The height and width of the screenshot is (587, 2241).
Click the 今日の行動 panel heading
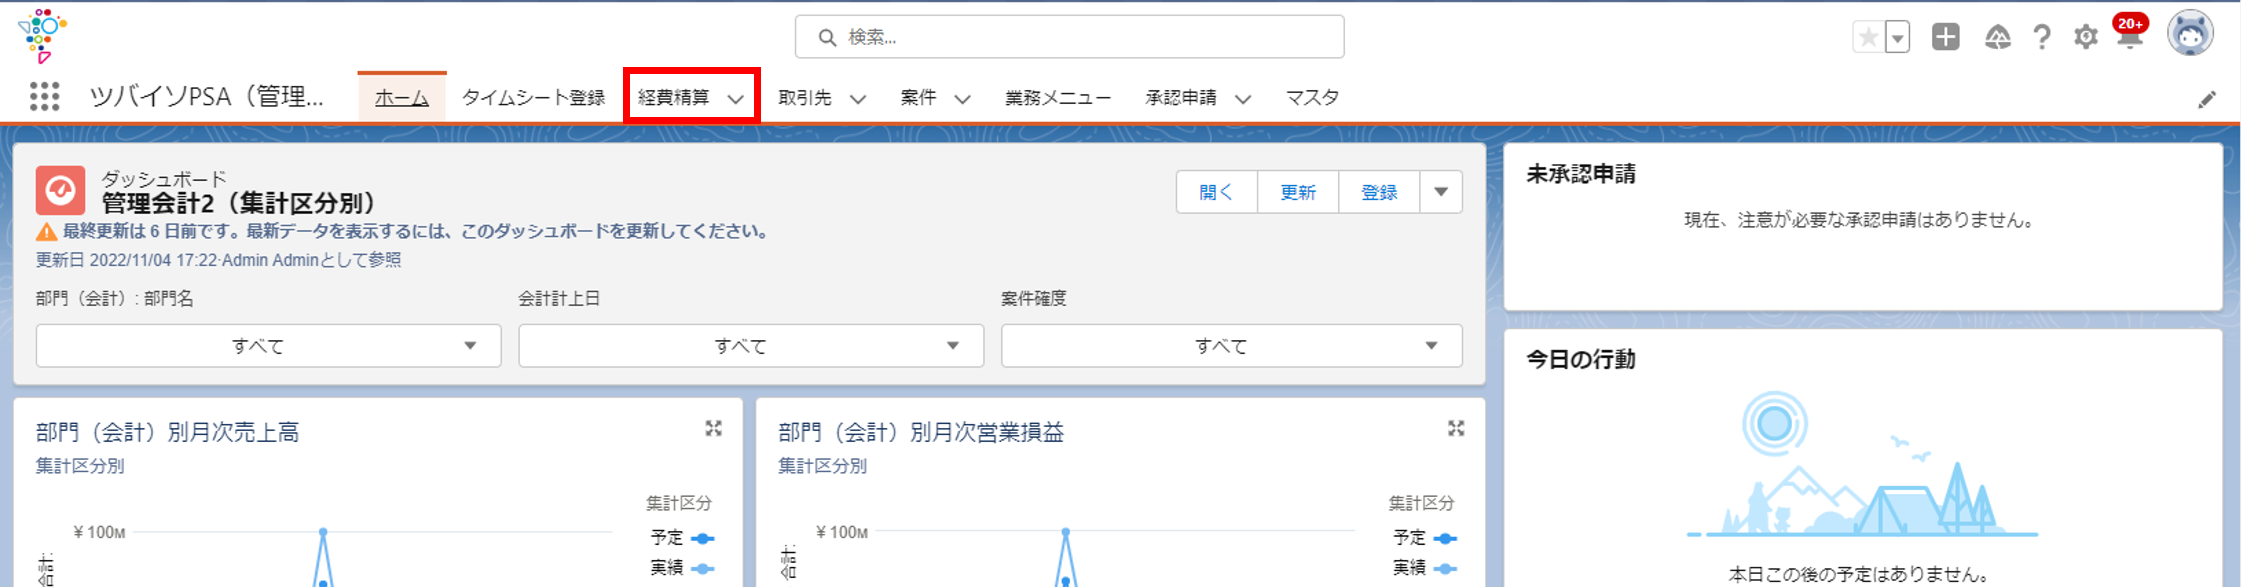coord(1581,360)
